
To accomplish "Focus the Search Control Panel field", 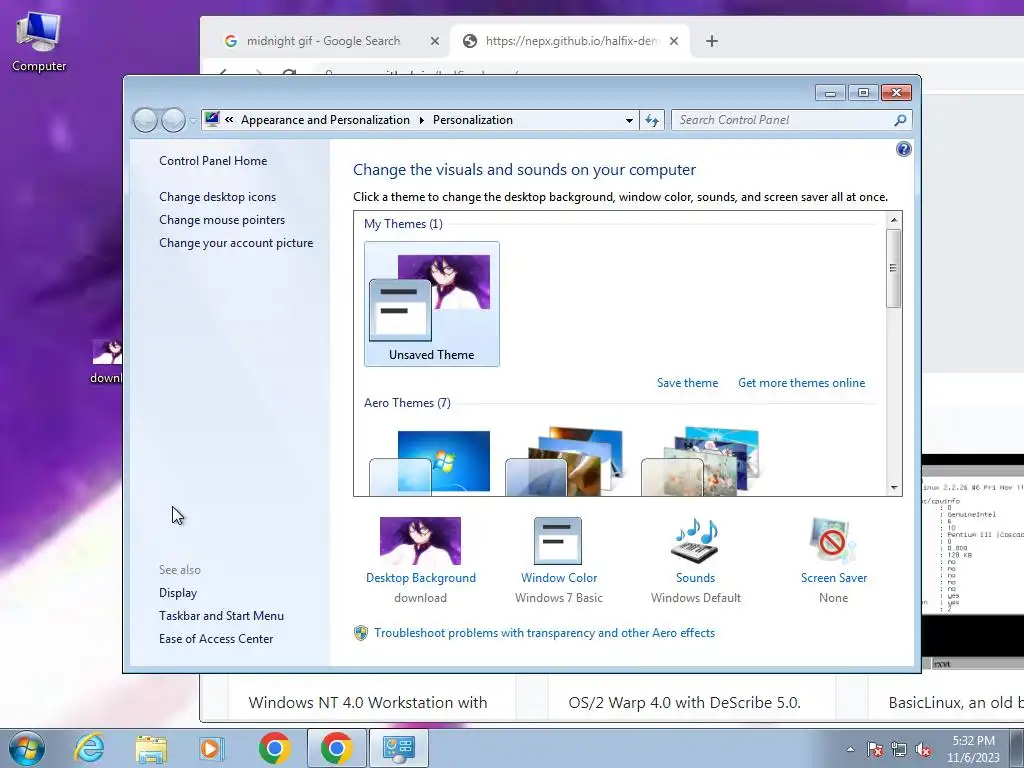I will click(x=791, y=120).
